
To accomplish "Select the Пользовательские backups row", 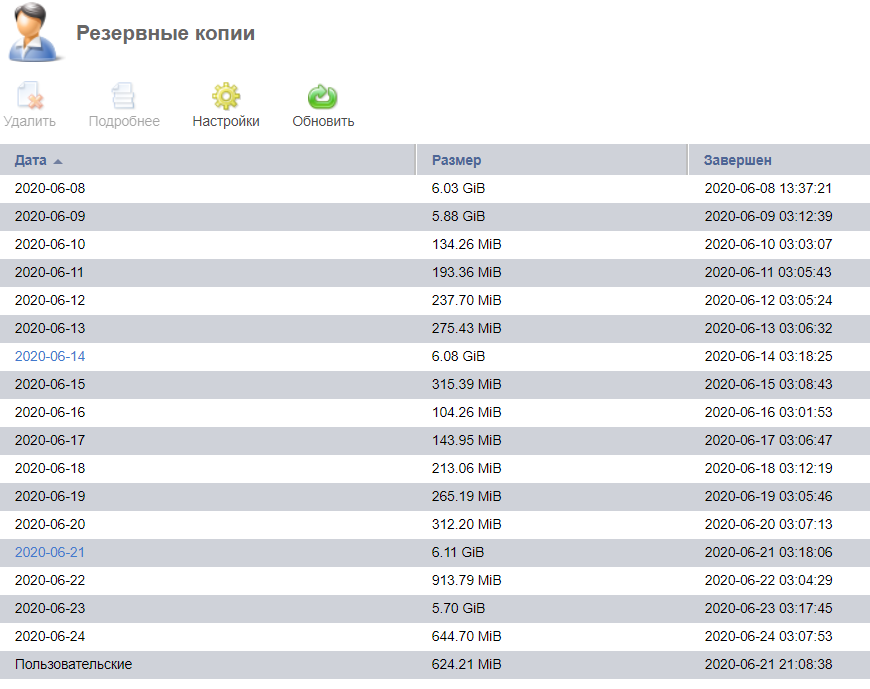I will pyautogui.click(x=435, y=665).
